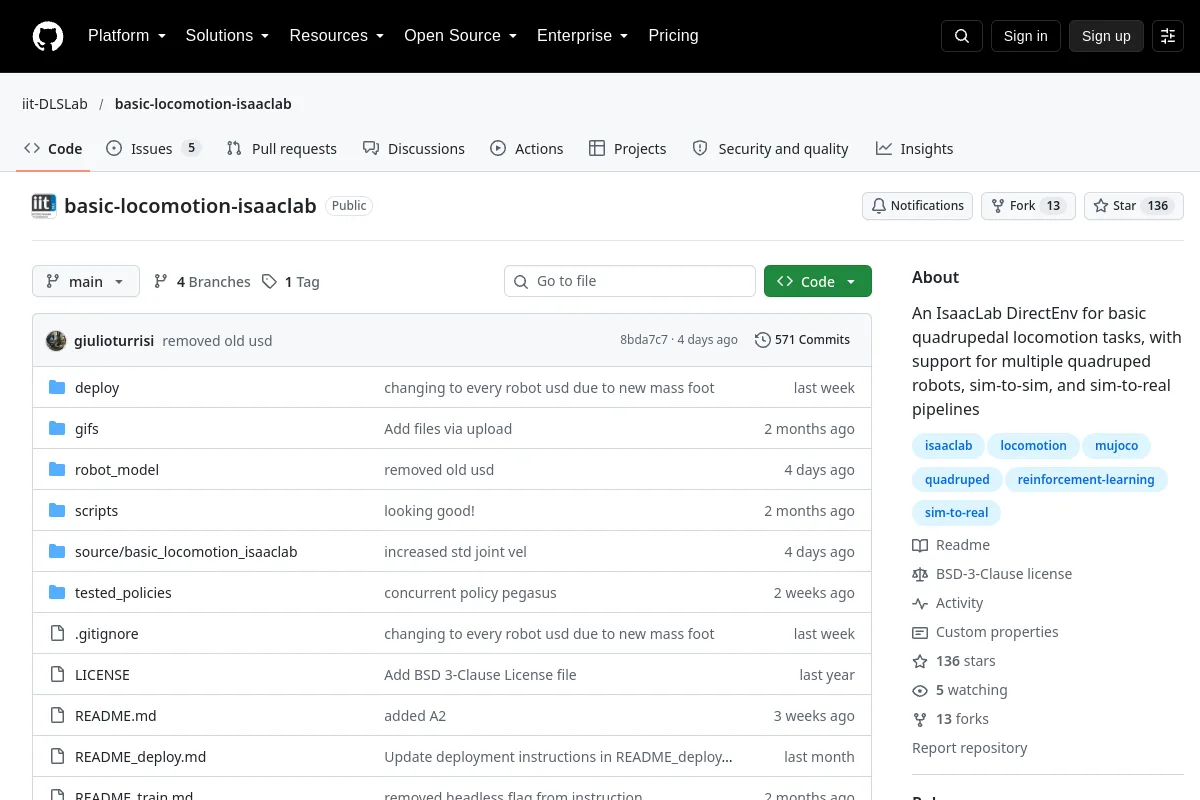
Task: Click the LICENSE file icon
Action: [57, 675]
